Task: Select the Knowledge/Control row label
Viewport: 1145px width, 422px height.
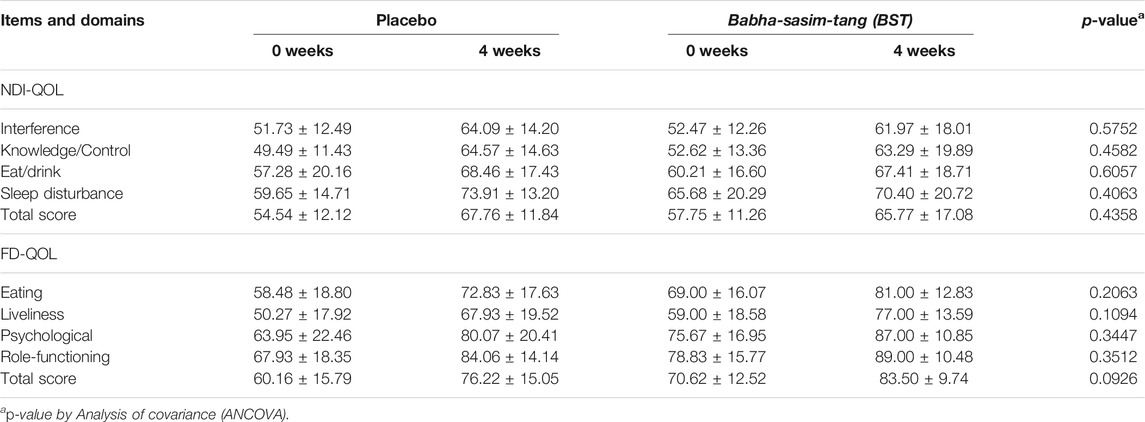Action: [66, 150]
